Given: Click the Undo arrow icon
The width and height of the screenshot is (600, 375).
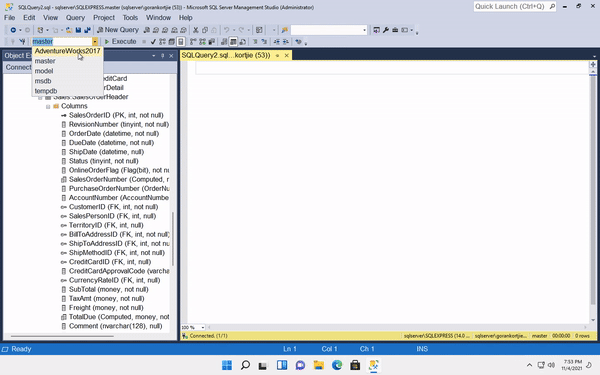Looking at the screenshot, I should tap(227, 30).
